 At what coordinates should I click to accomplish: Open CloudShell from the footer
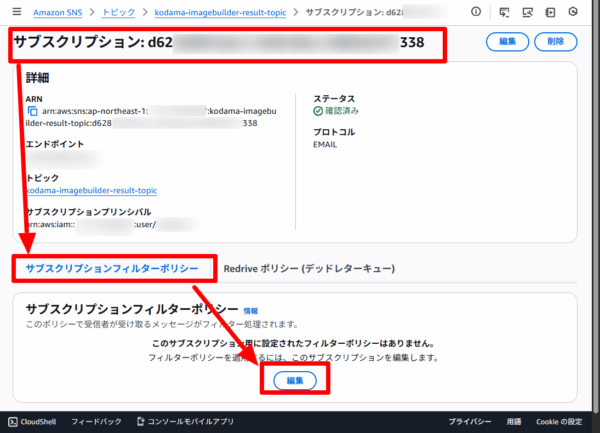(32, 422)
